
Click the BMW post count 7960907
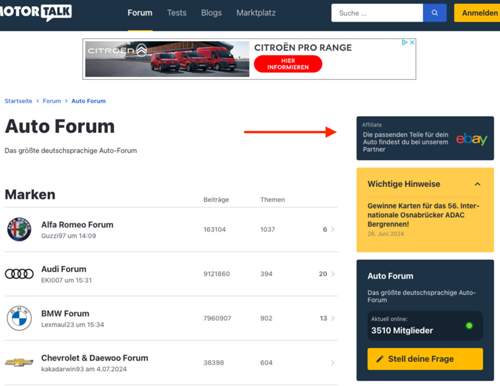pyautogui.click(x=217, y=318)
